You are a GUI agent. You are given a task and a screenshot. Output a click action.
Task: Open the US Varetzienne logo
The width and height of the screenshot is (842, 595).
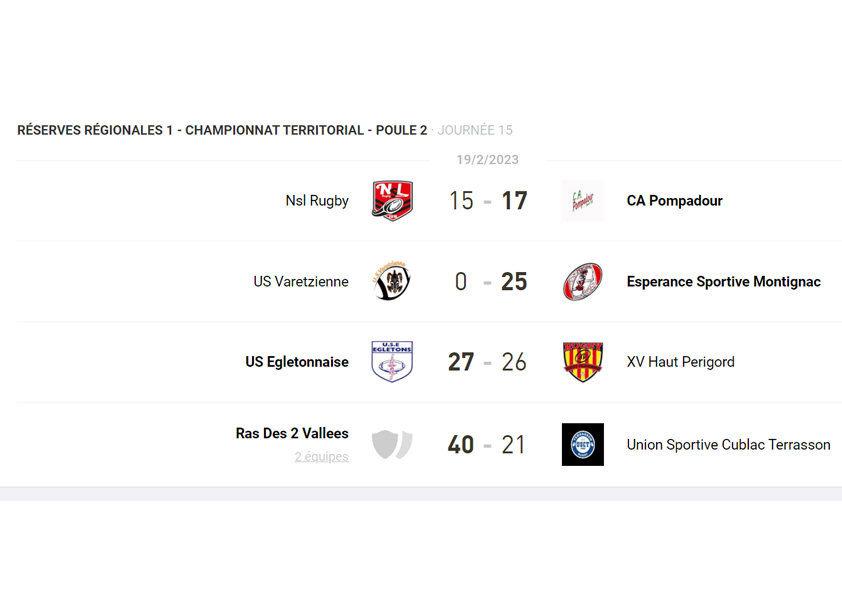(x=392, y=282)
